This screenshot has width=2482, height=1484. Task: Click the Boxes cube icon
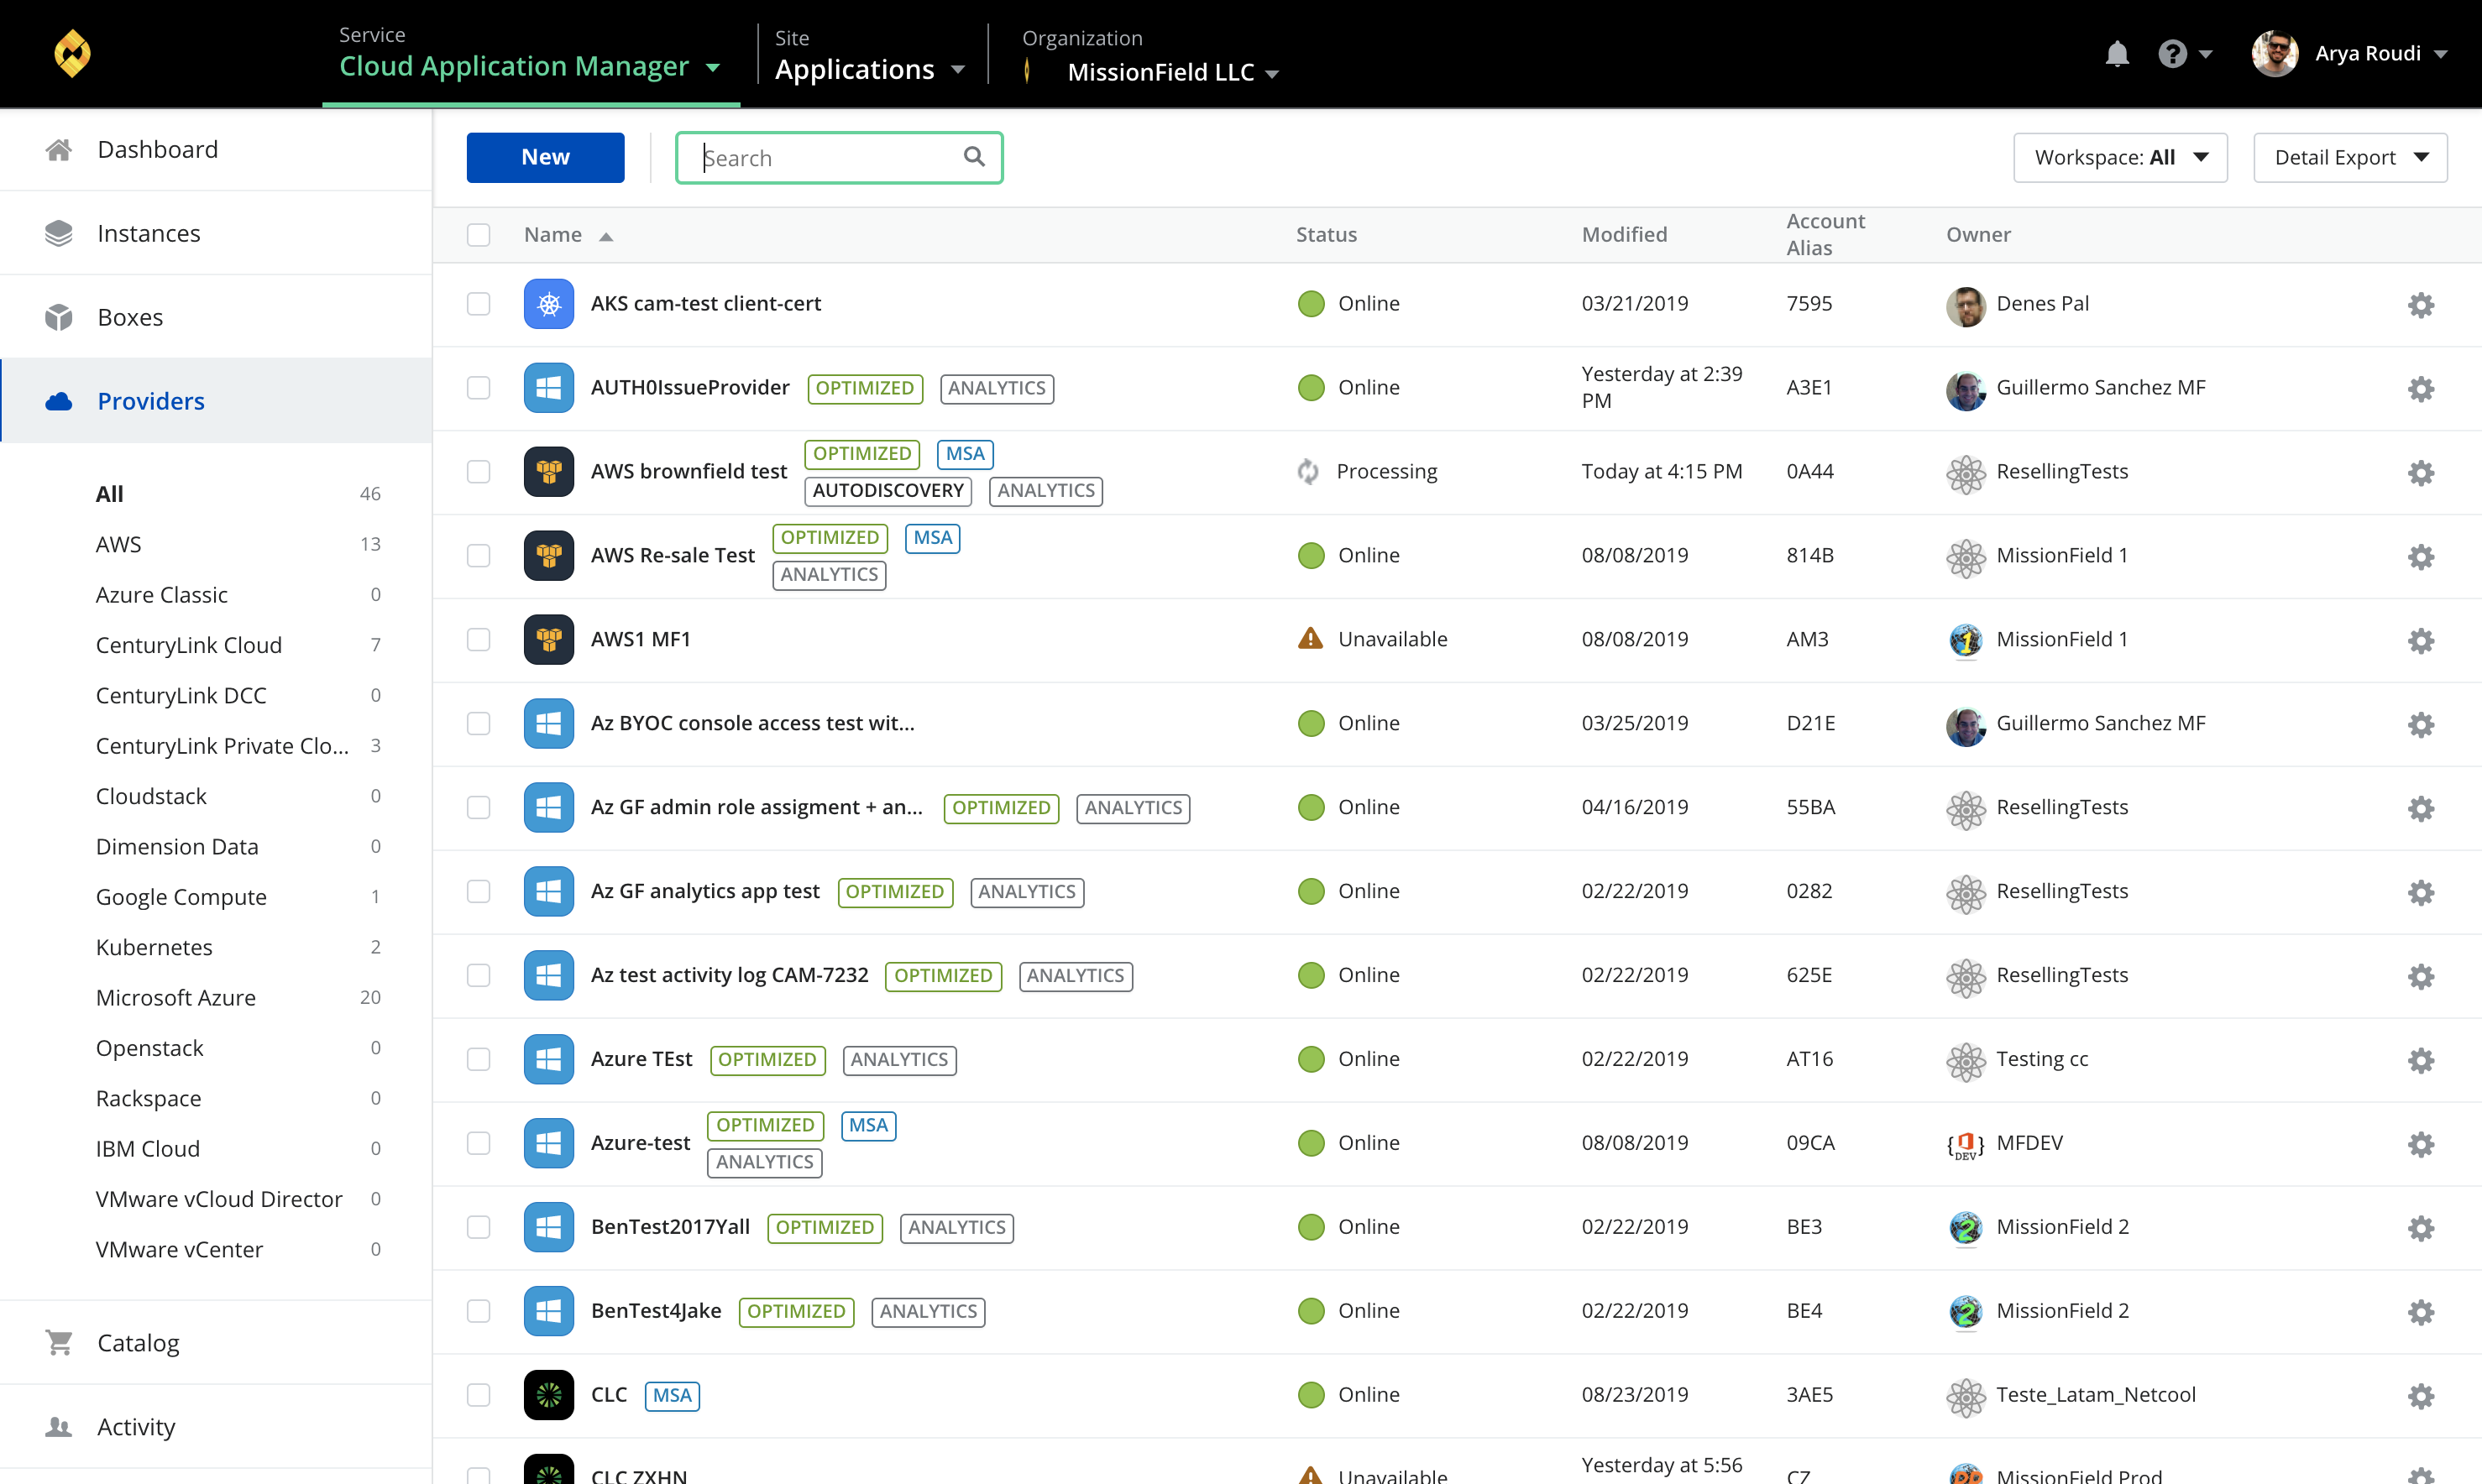point(59,318)
